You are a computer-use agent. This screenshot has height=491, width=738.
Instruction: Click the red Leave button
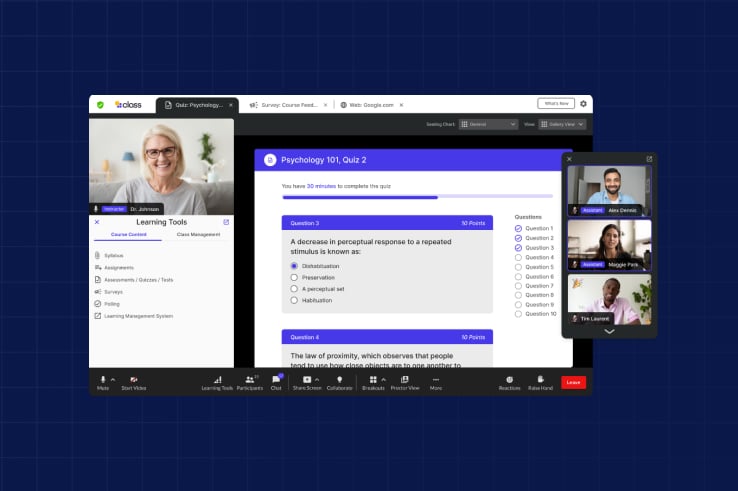tap(573, 382)
